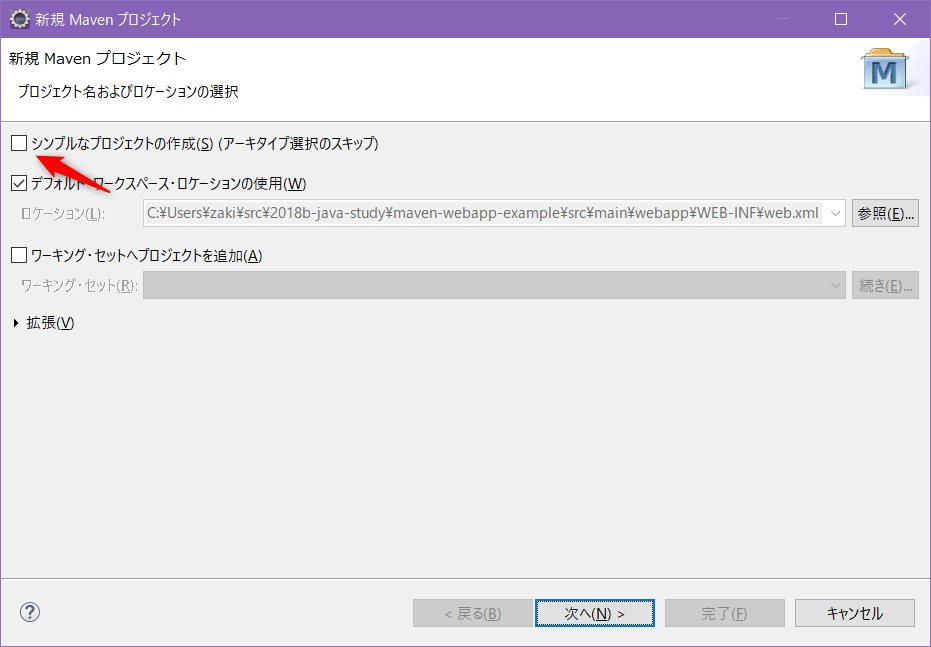Click the 'プロジェクト名およびロケーションの選択' subtitle text
This screenshot has width=931, height=647.
pyautogui.click(x=128, y=91)
